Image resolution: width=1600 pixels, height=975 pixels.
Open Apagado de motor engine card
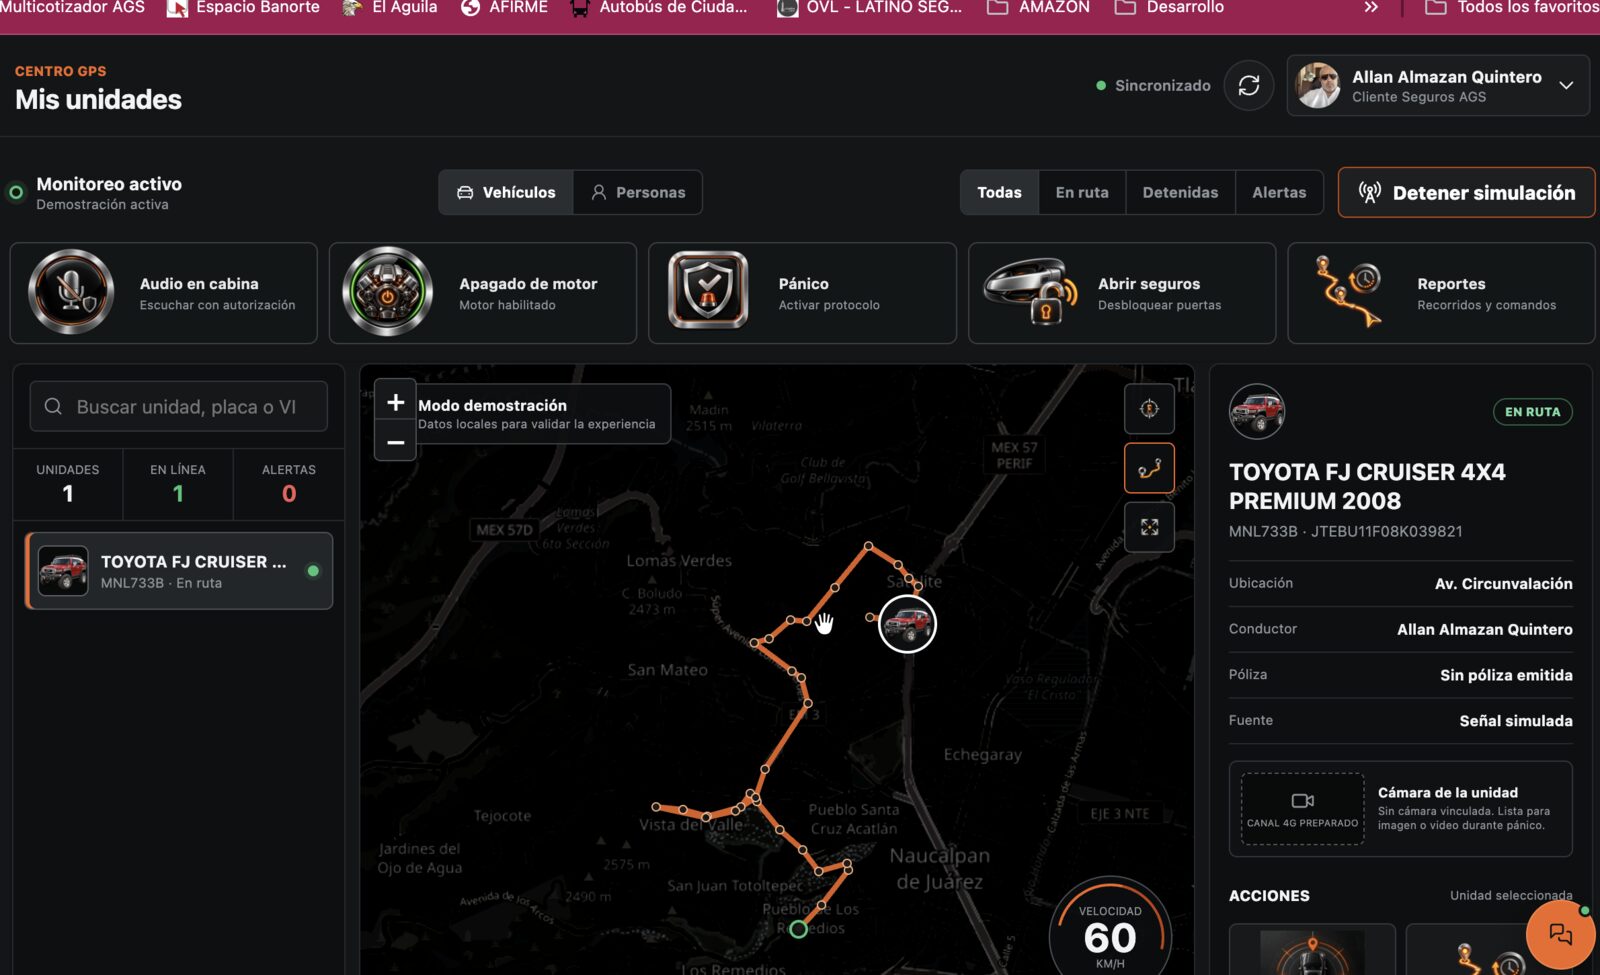coord(483,293)
